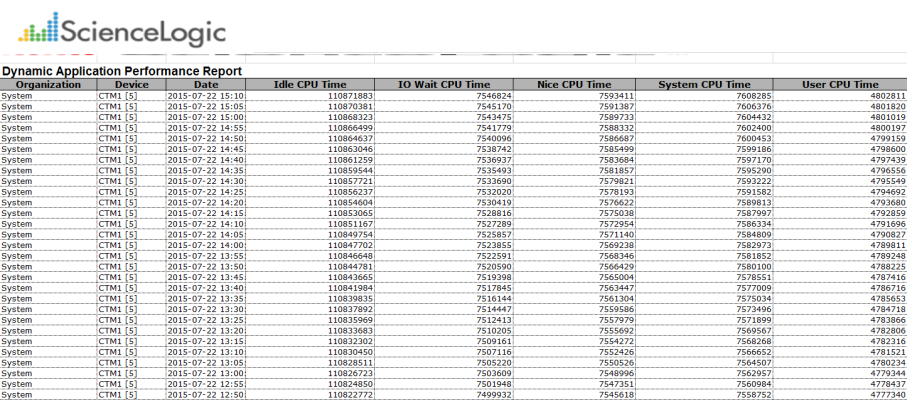The height and width of the screenshot is (400, 907).
Task: Click the System CPU Time column header
Action: [704, 85]
